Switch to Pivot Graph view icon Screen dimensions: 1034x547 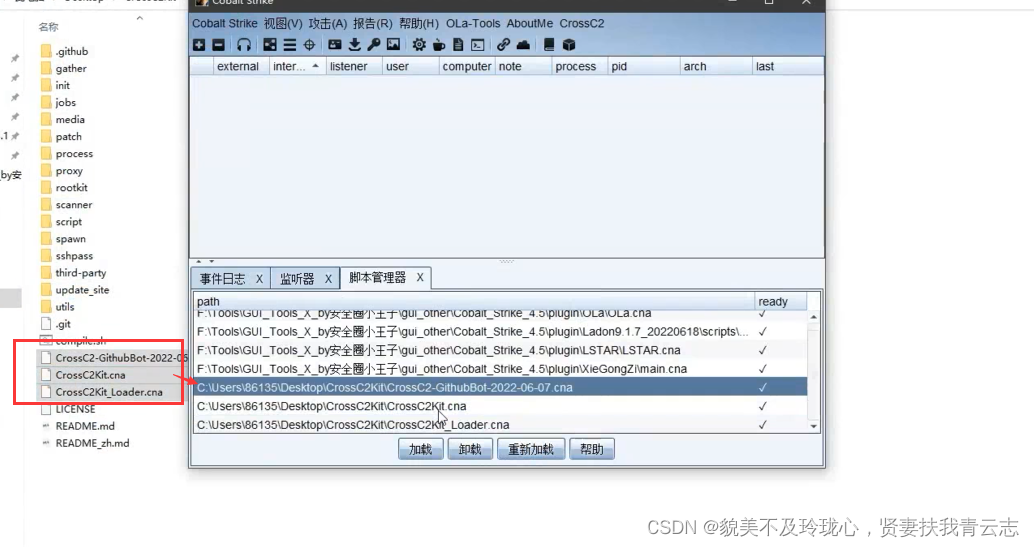pos(270,45)
